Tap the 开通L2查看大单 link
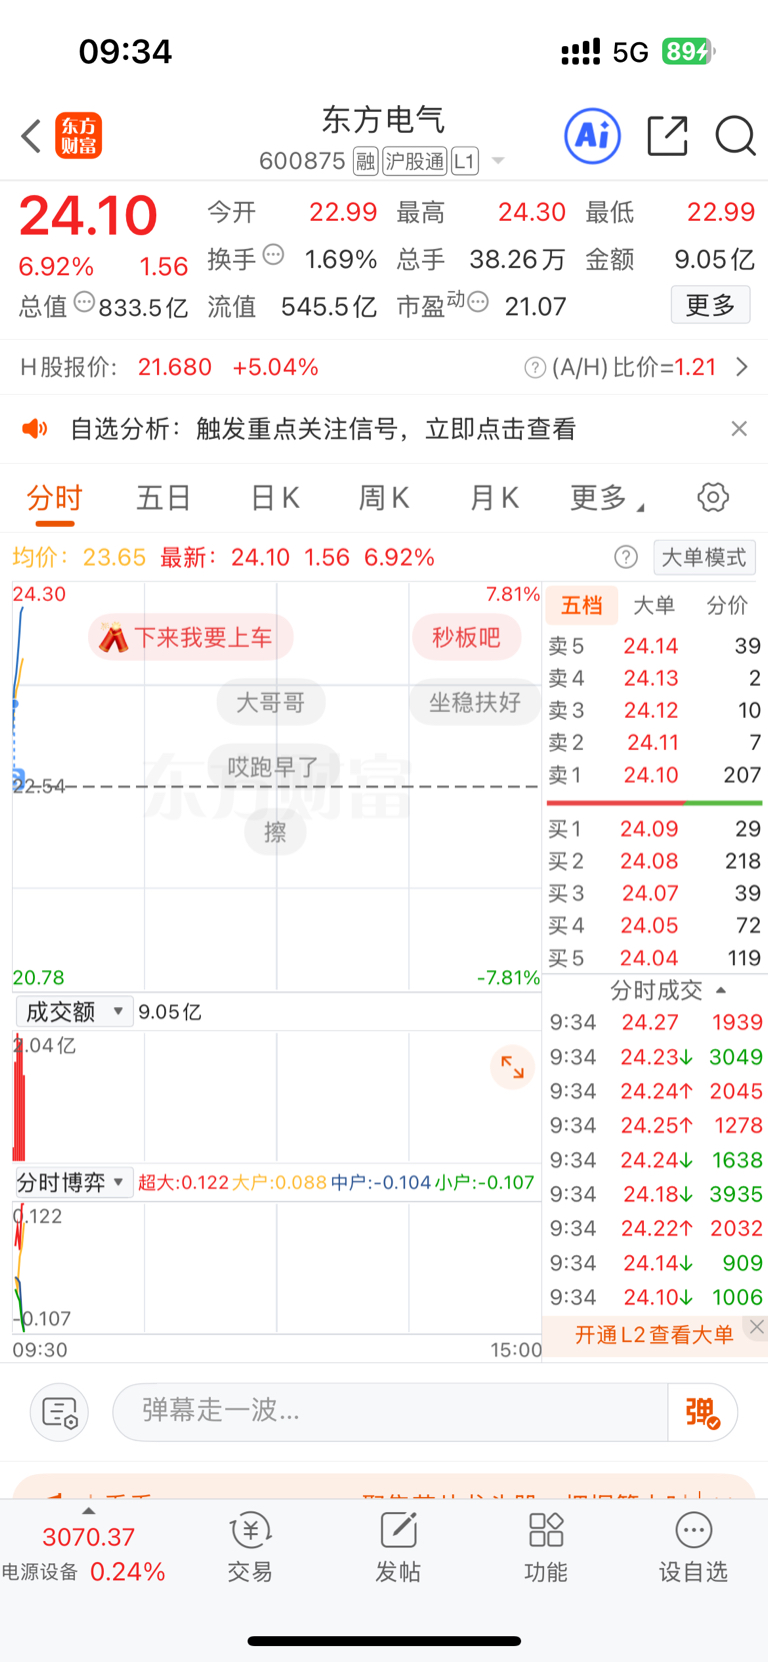Viewport: 768px width, 1663px height. (x=654, y=1335)
